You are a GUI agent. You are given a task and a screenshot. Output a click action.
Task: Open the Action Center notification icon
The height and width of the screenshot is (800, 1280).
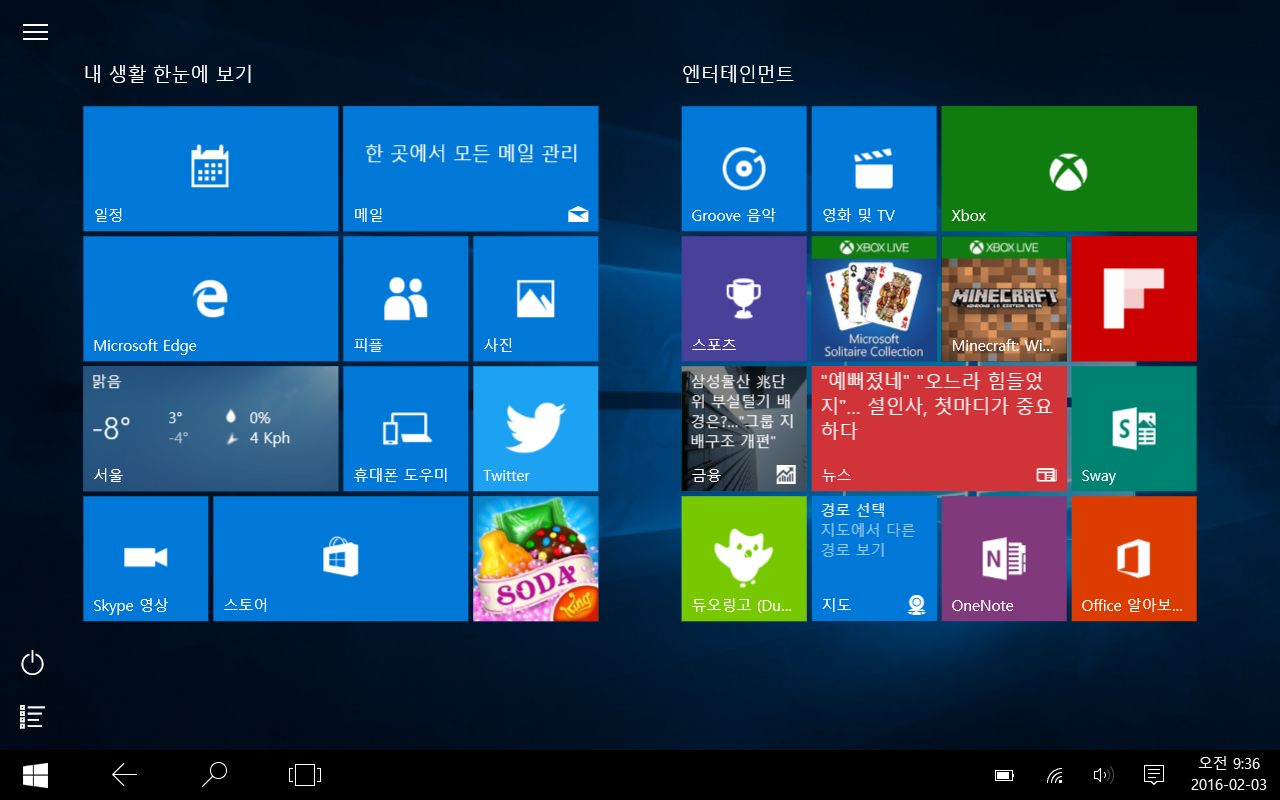[x=1153, y=775]
